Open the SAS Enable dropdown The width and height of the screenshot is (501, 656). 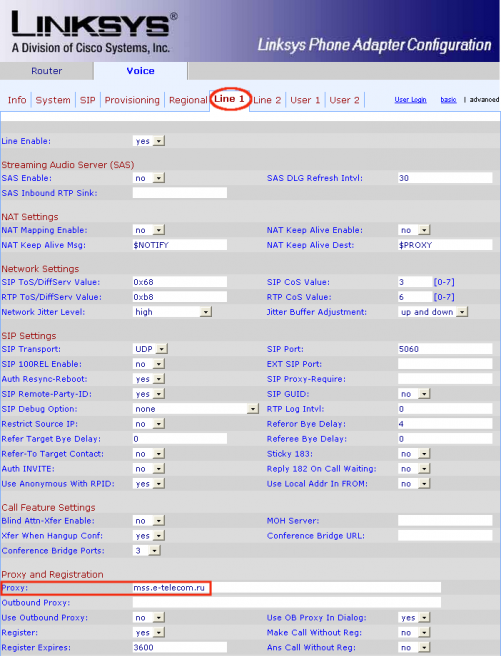(149, 178)
